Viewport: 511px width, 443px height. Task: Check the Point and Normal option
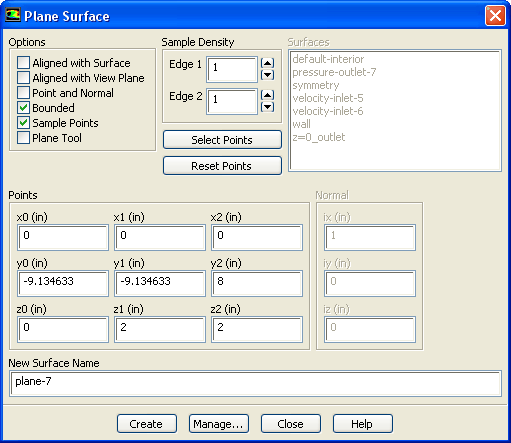(x=23, y=92)
